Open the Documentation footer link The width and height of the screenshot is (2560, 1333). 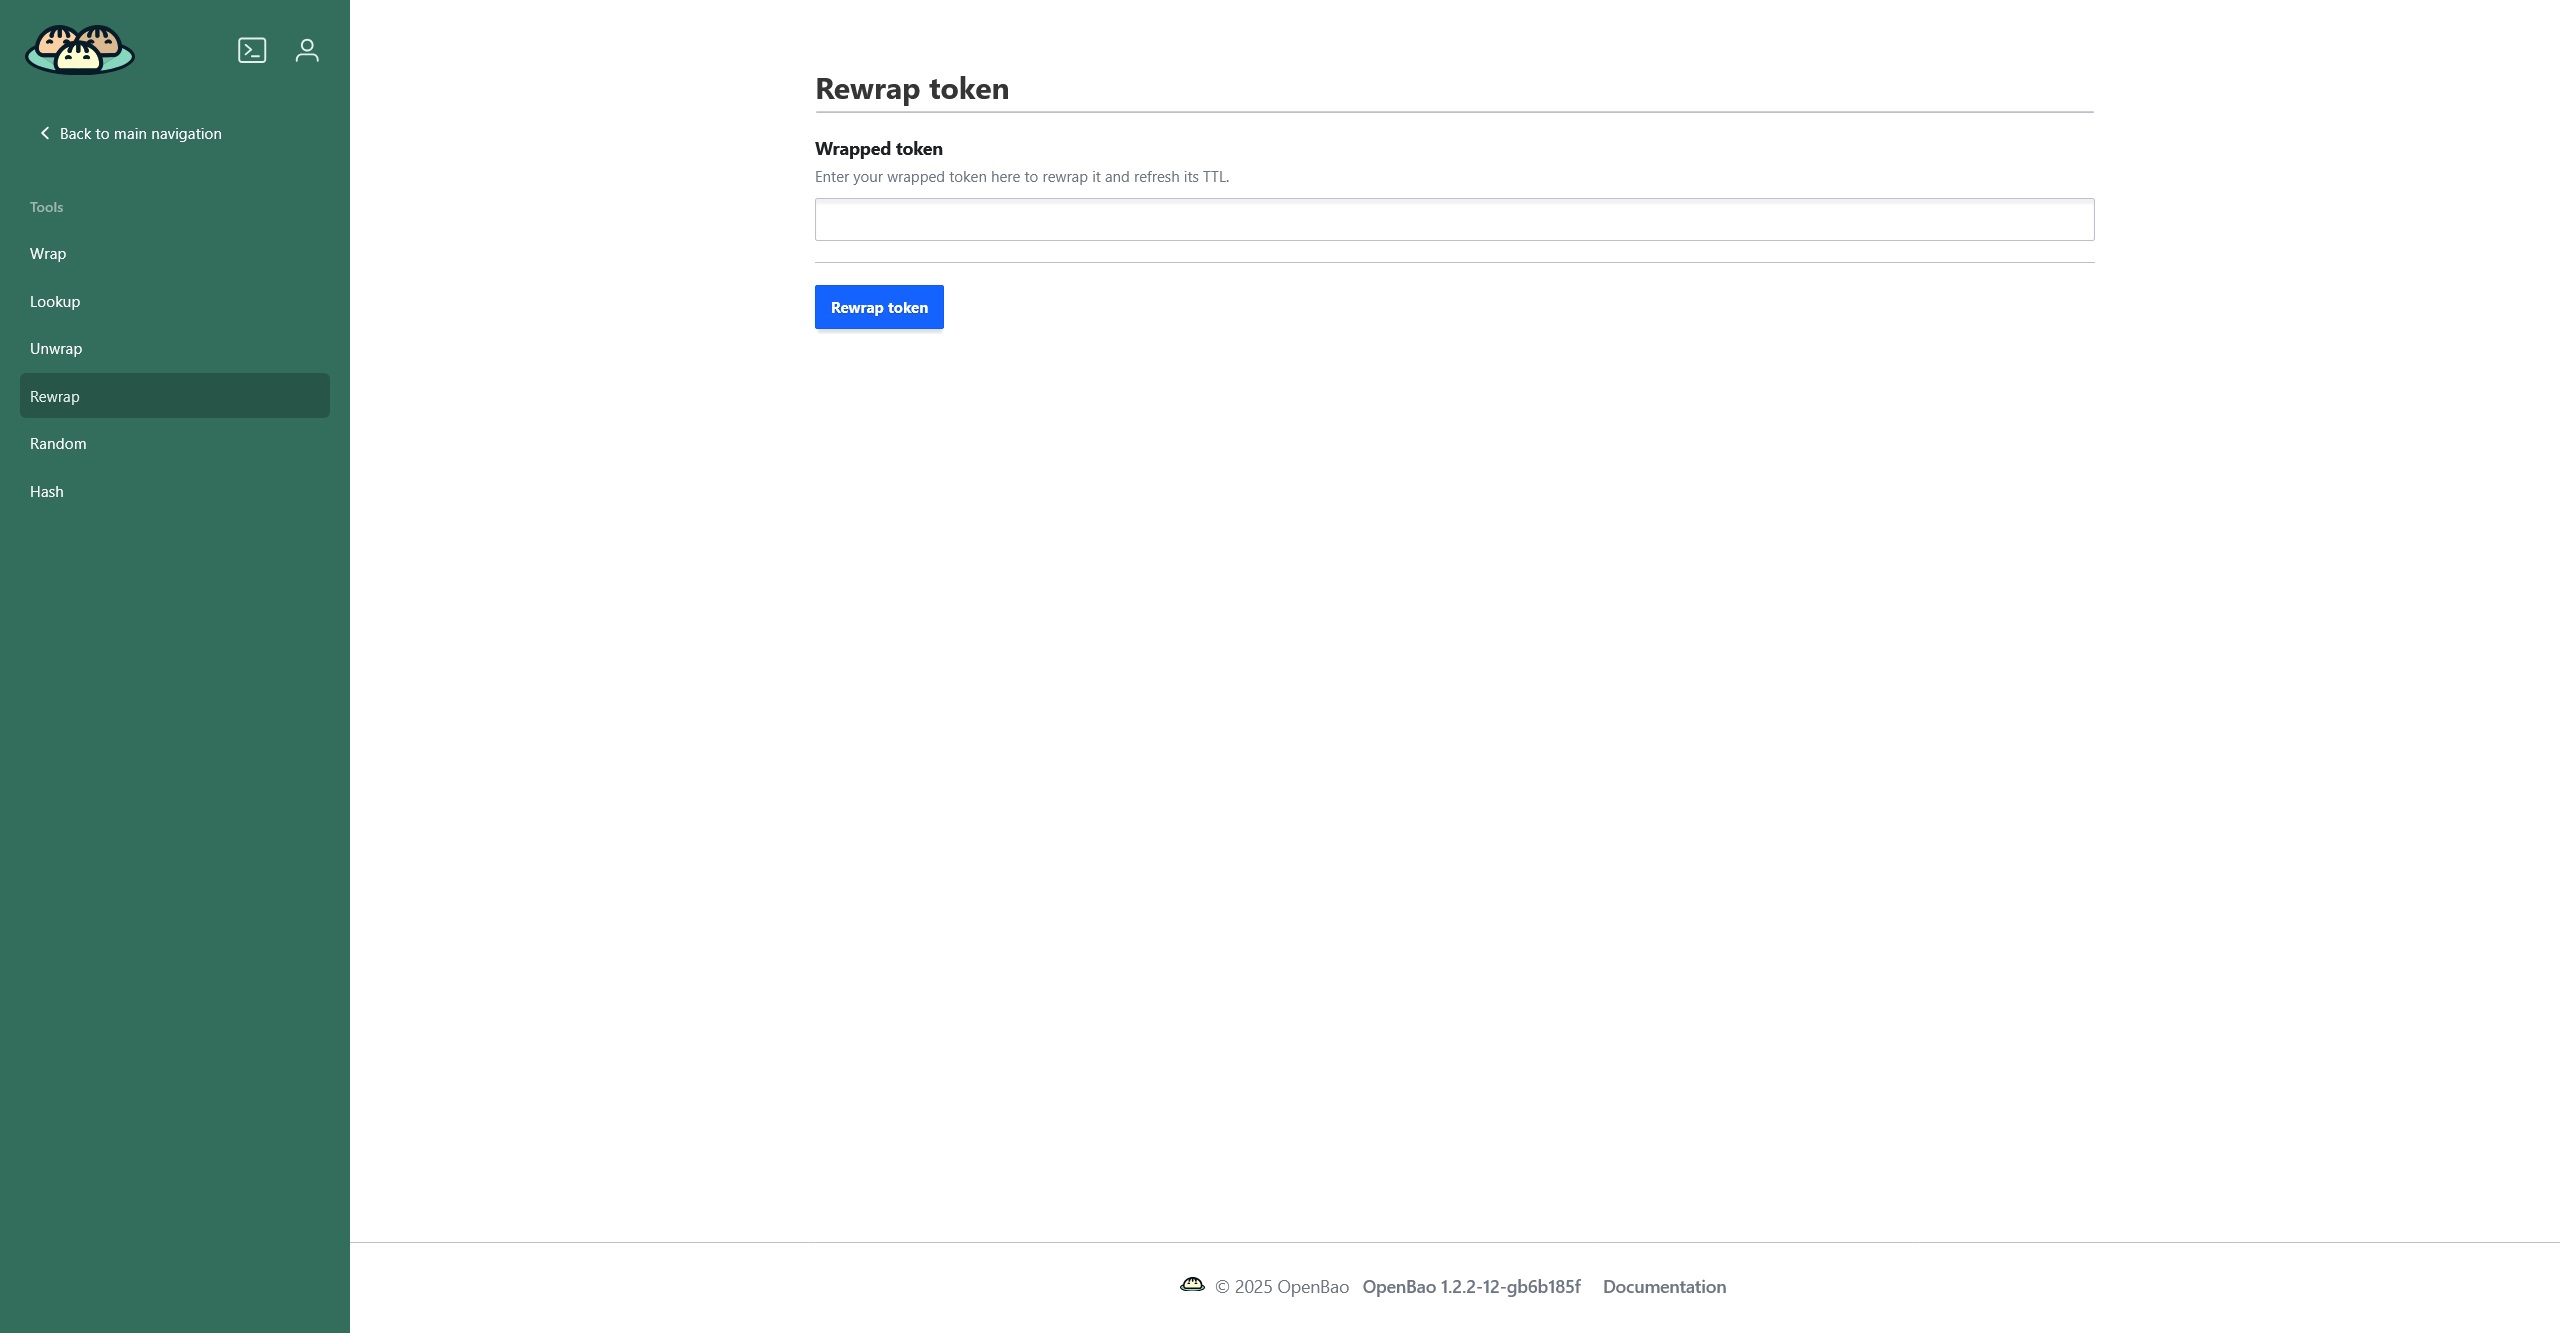point(1664,1287)
